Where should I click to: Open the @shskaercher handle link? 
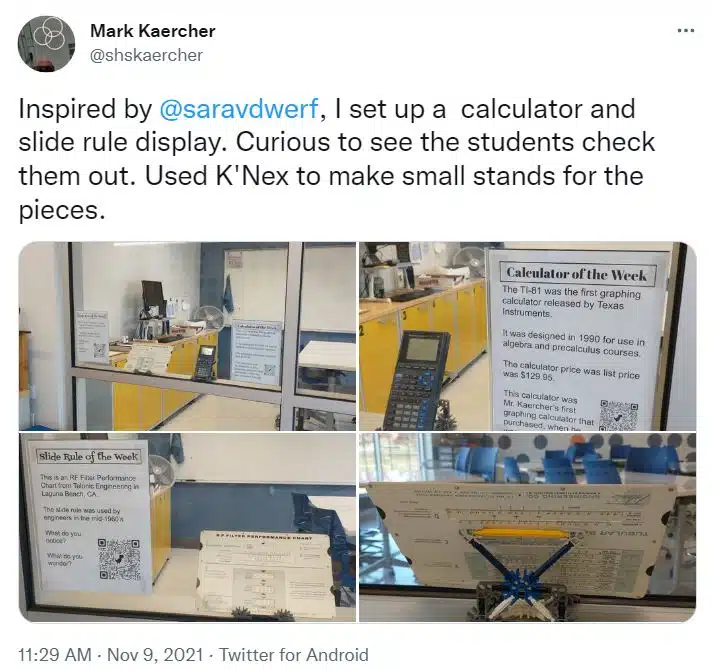click(x=146, y=55)
